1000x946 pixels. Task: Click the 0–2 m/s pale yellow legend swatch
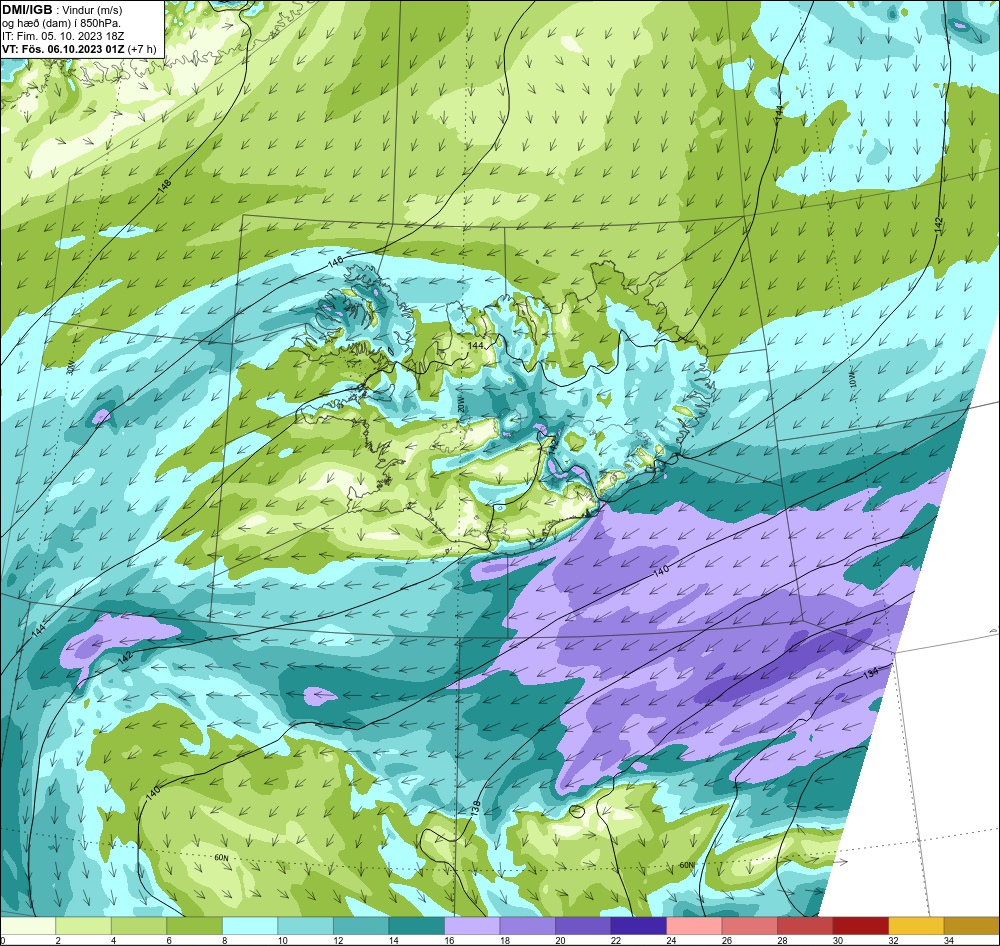click(x=28, y=926)
